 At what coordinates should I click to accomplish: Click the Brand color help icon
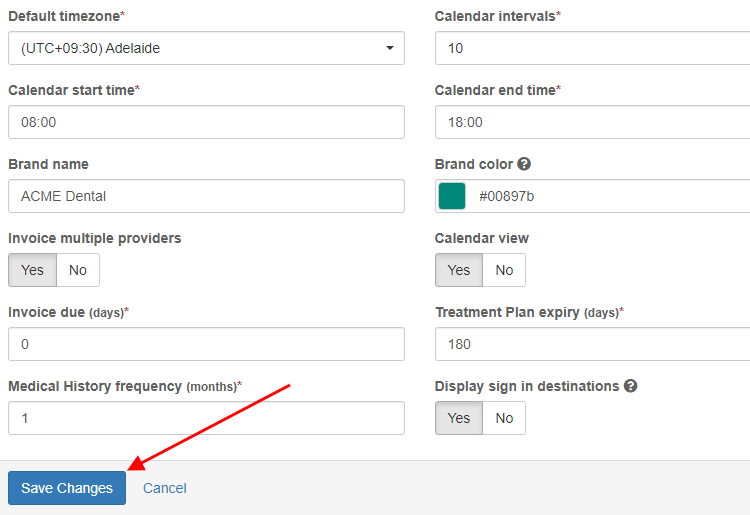(x=524, y=164)
